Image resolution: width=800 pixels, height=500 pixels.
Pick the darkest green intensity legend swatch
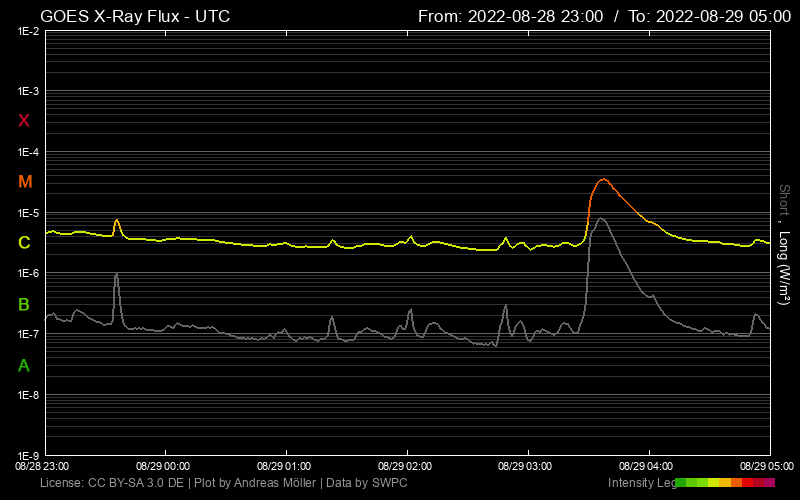click(x=681, y=482)
